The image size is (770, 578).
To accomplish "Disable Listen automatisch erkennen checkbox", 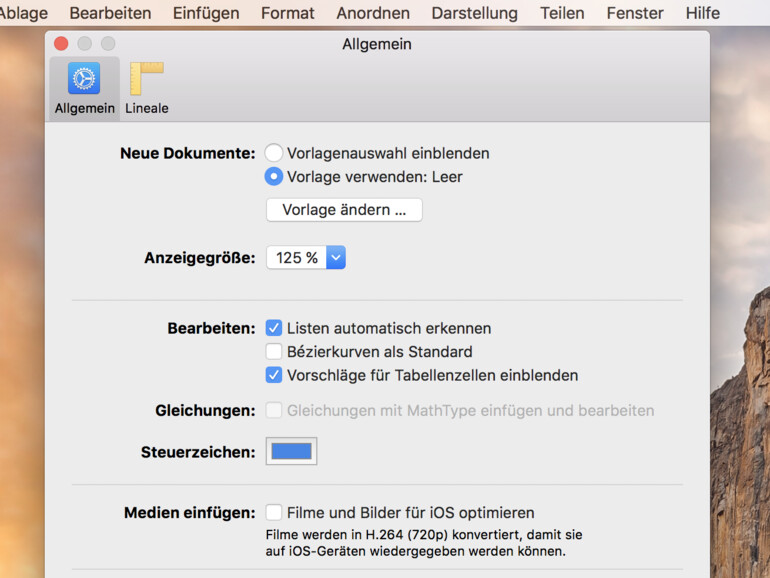I will (274, 328).
